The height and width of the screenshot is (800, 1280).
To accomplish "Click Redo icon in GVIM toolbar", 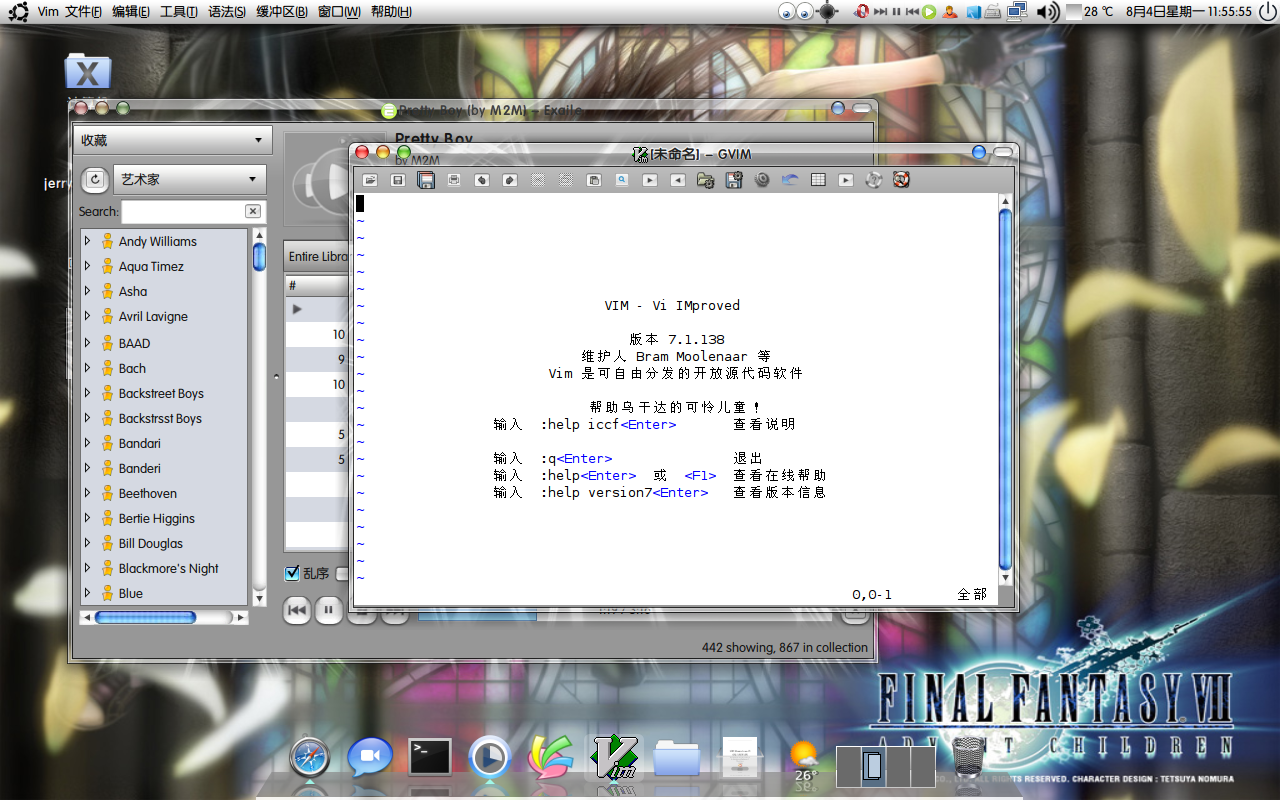I will 510,180.
